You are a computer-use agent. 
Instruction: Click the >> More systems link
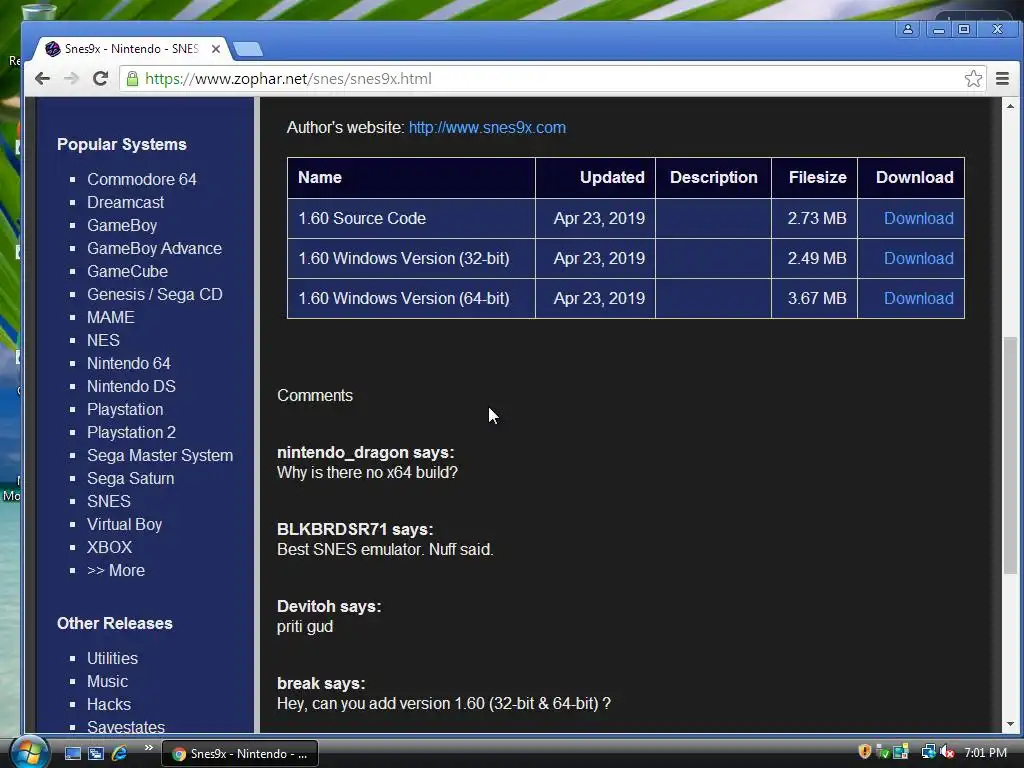click(x=116, y=570)
